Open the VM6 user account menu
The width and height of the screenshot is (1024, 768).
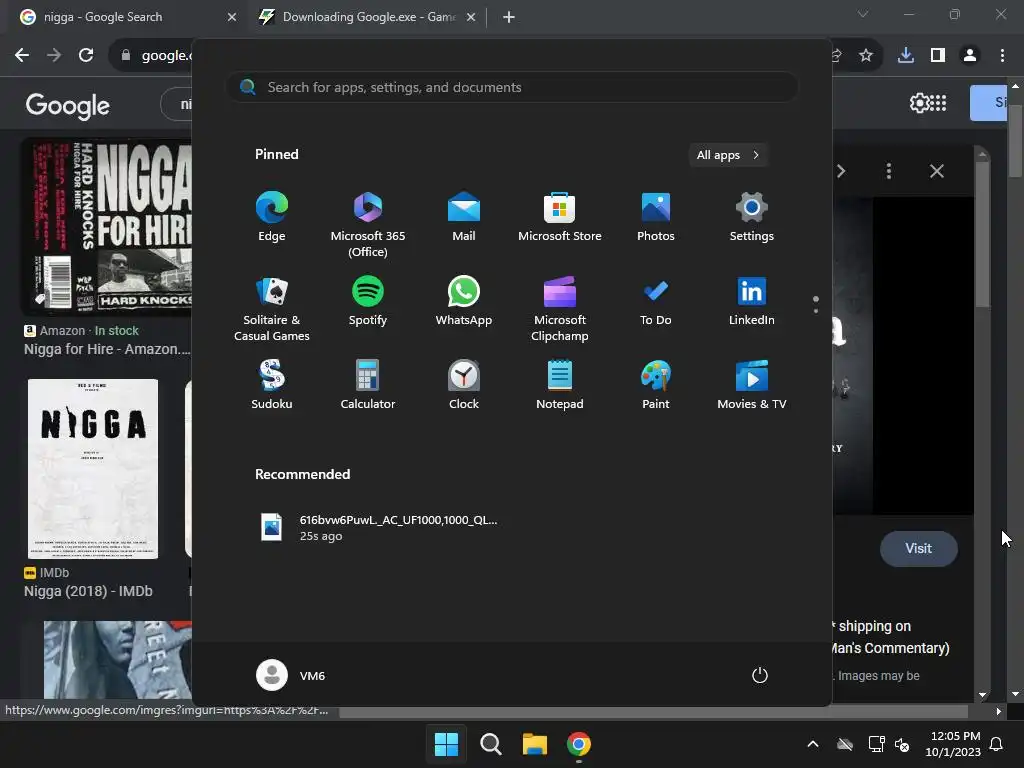click(291, 675)
